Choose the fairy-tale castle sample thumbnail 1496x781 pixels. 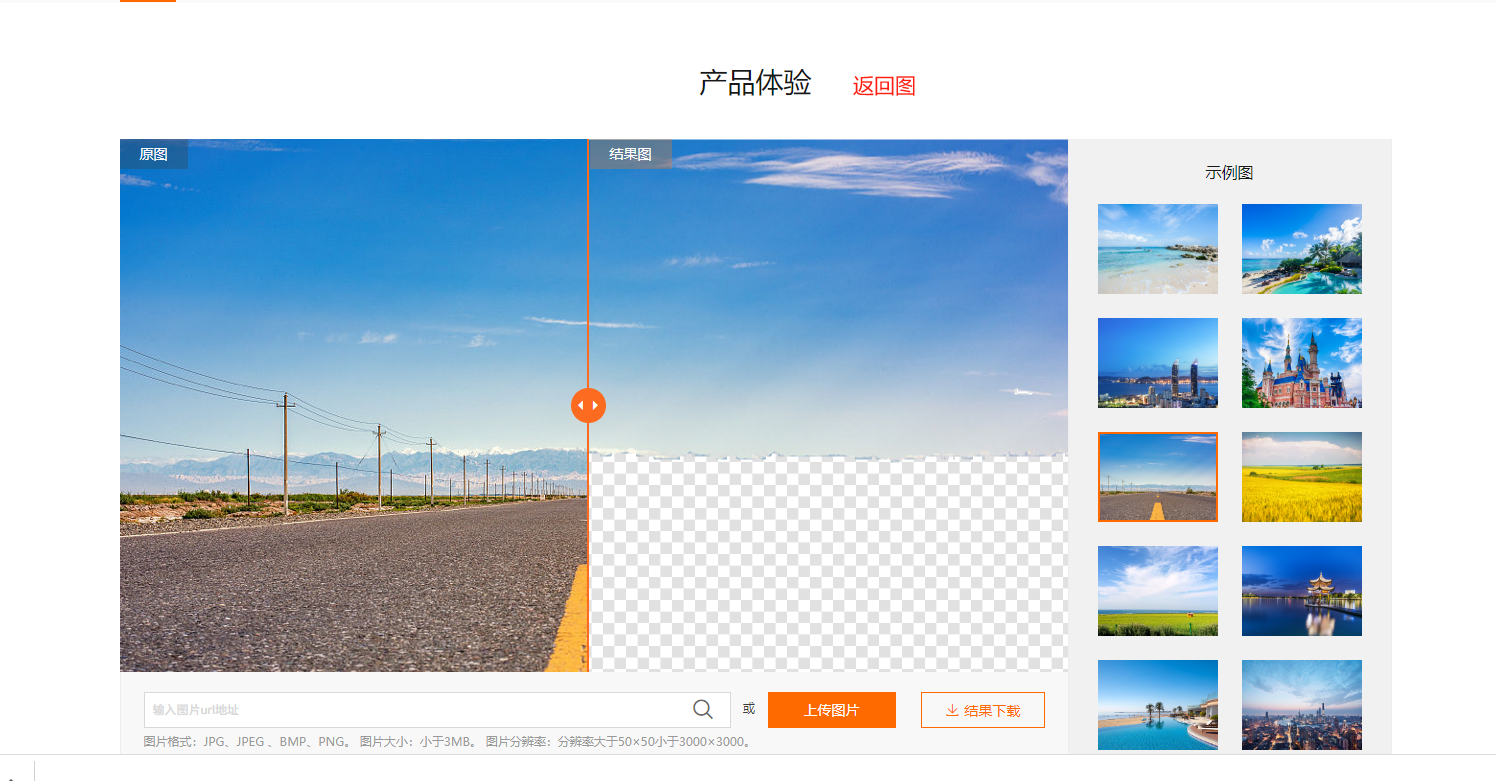click(1302, 363)
